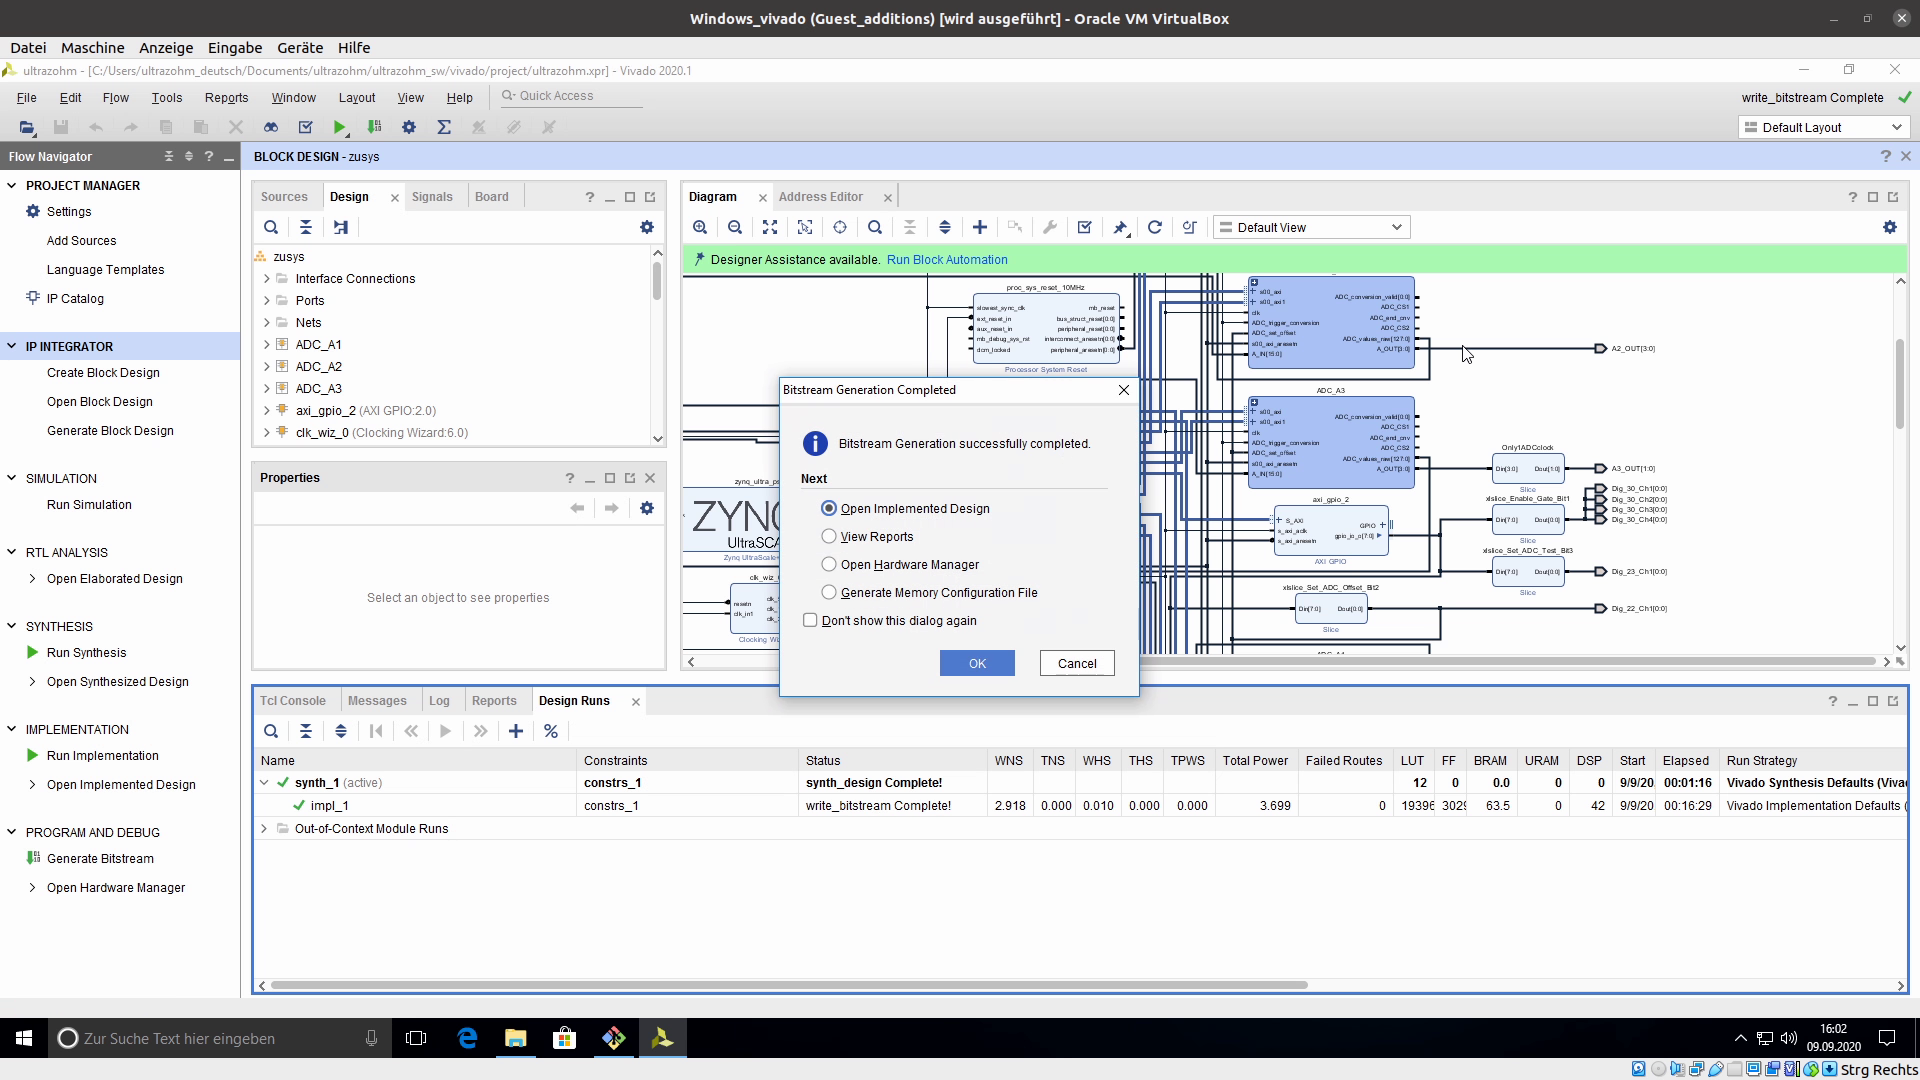Click the Zoom In icon in Diagram toolbar
1920x1080 pixels.
[x=700, y=227]
